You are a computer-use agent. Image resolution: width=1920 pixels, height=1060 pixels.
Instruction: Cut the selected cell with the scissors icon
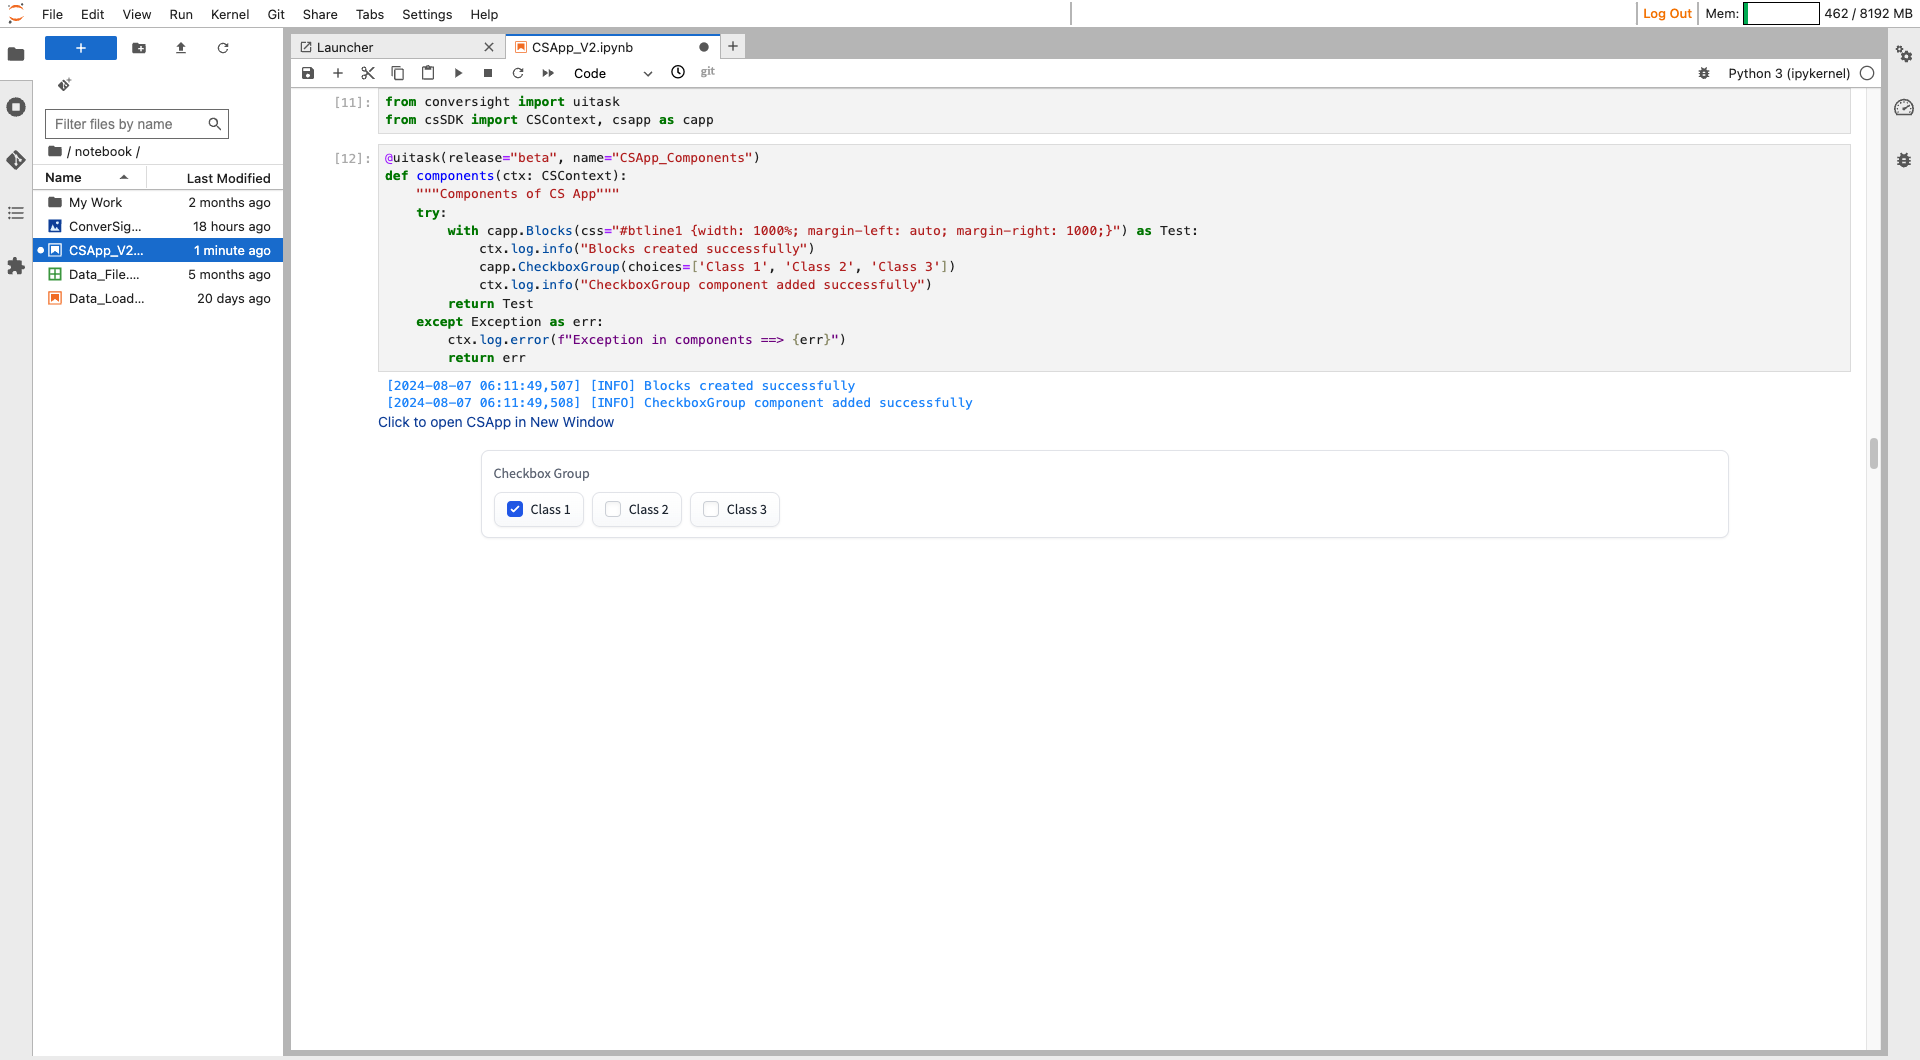(x=368, y=73)
